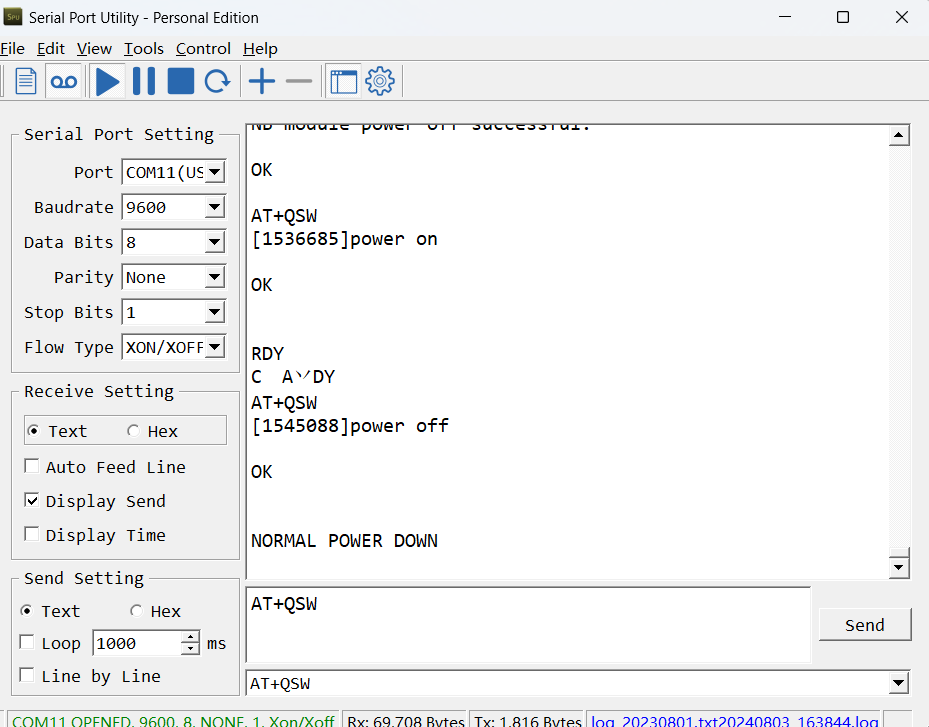Viewport: 929px width, 727px height.
Task: Click the Tx bytes counter in status bar
Action: pos(528,720)
